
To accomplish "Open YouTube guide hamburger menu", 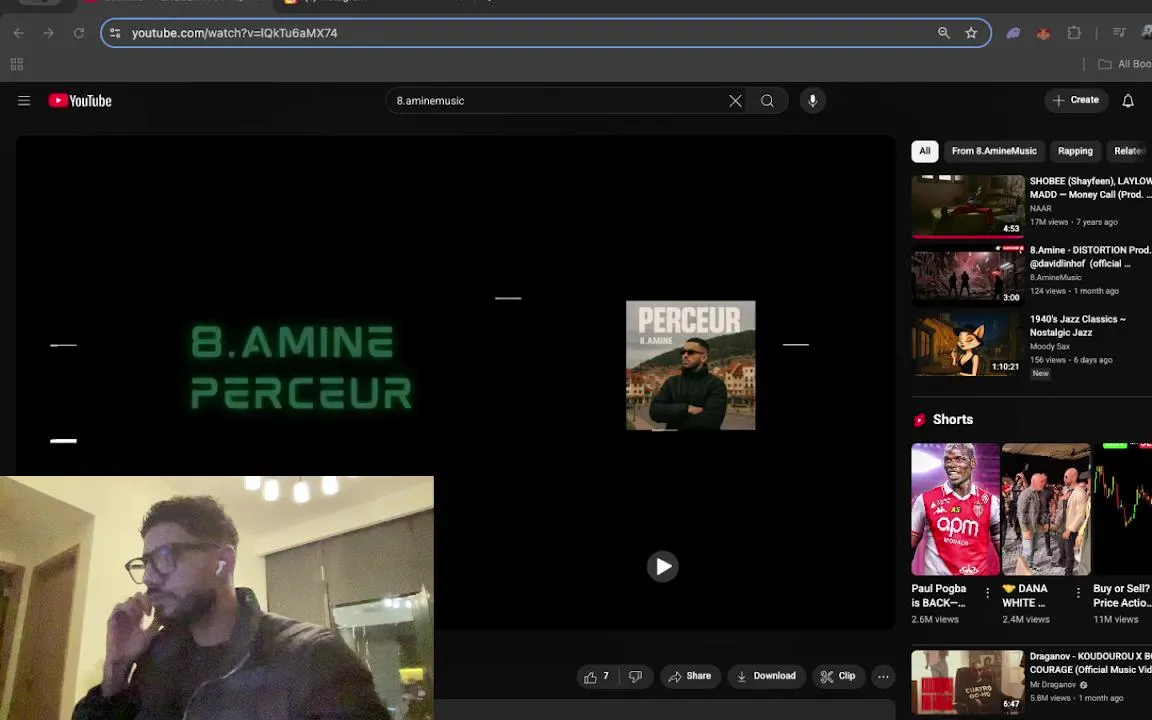I will (24, 101).
